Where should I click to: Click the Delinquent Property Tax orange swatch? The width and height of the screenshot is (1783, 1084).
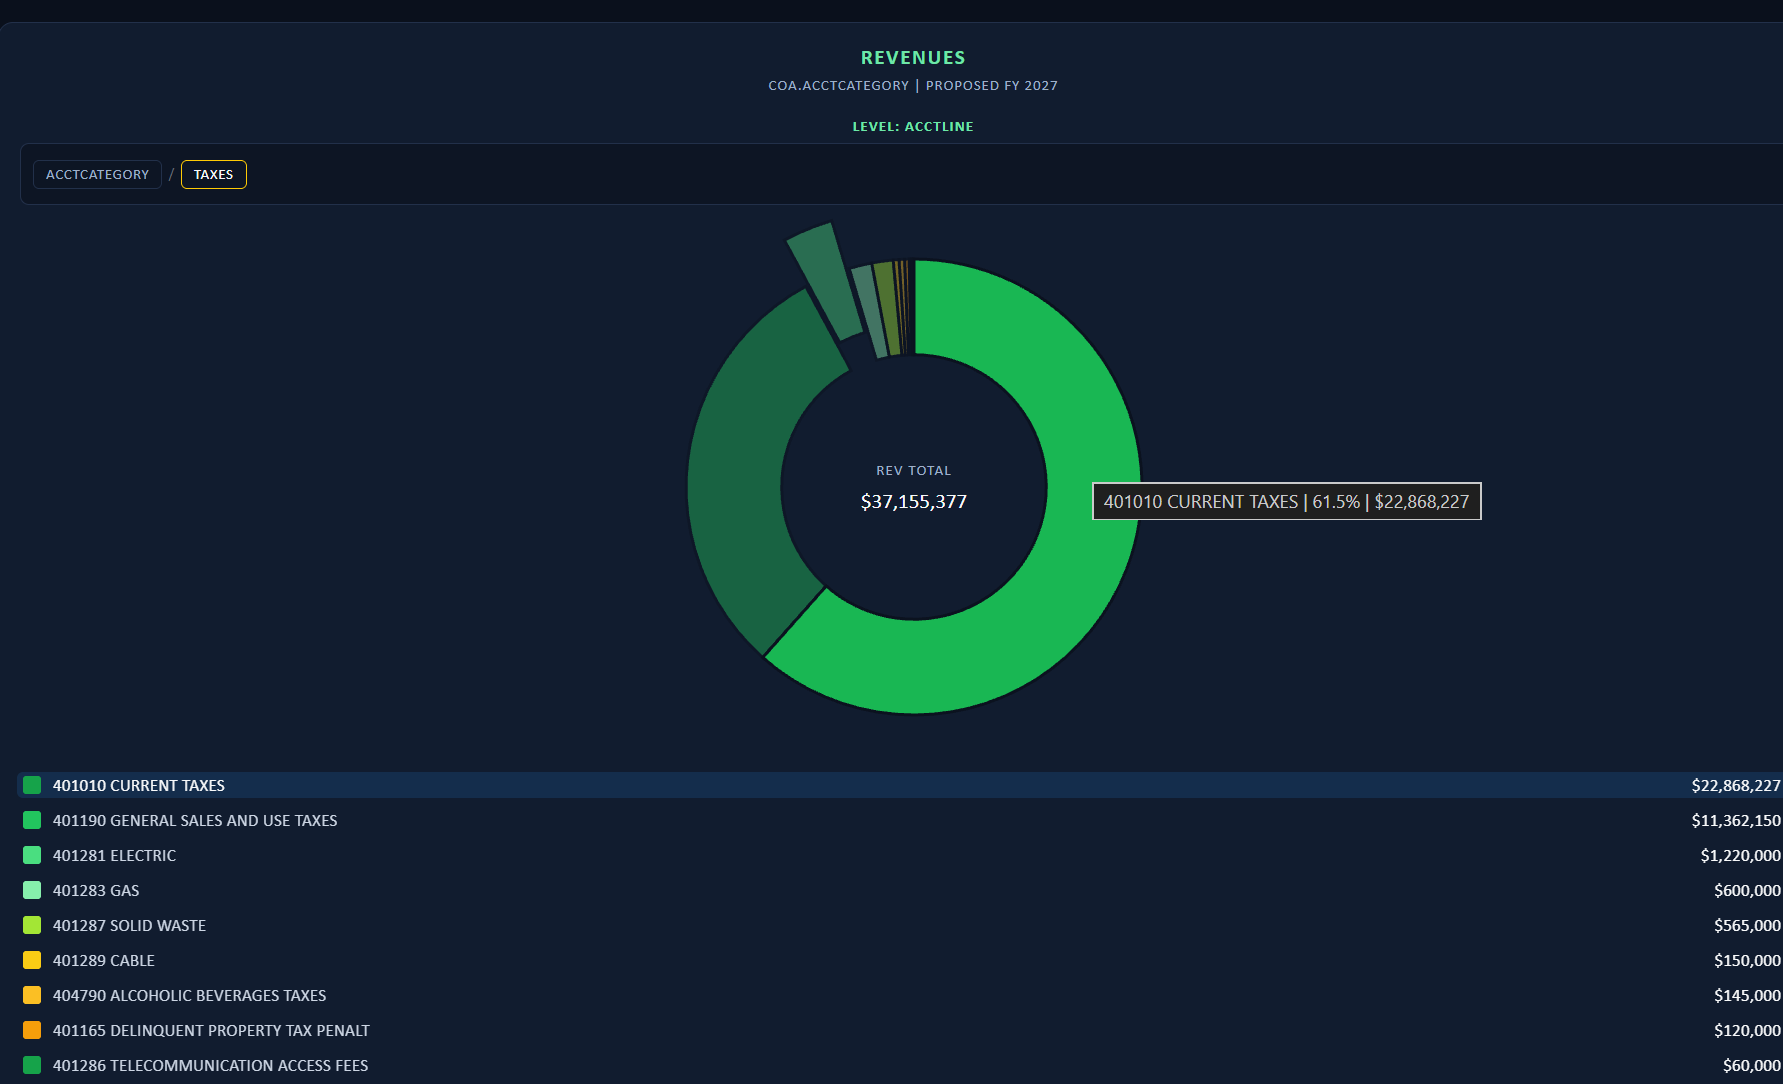click(32, 1030)
